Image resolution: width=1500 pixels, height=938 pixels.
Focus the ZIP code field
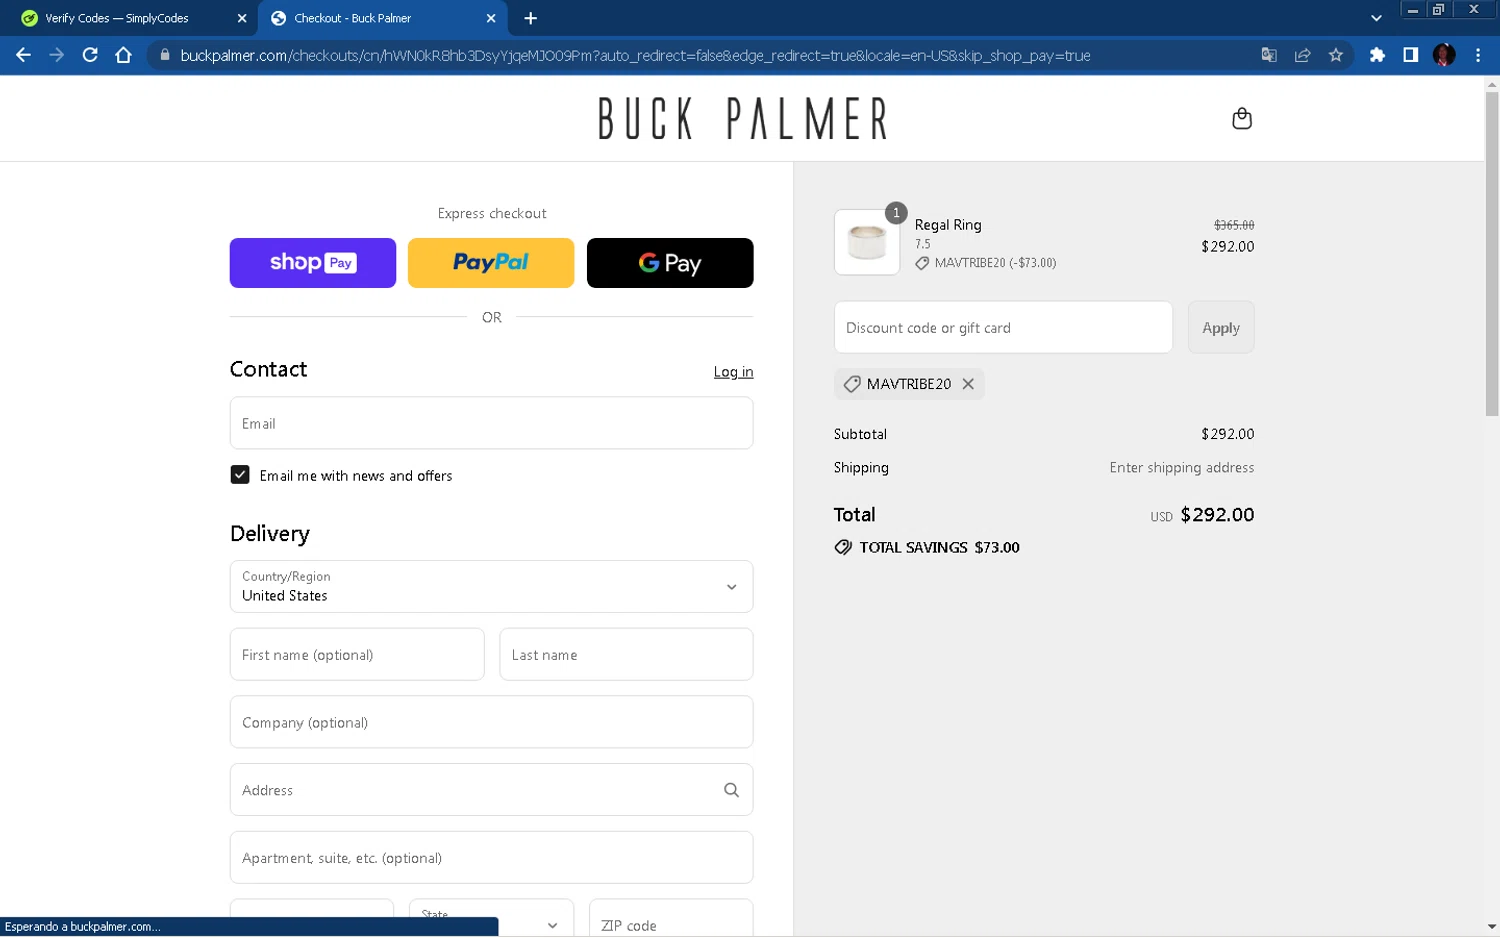tap(671, 918)
